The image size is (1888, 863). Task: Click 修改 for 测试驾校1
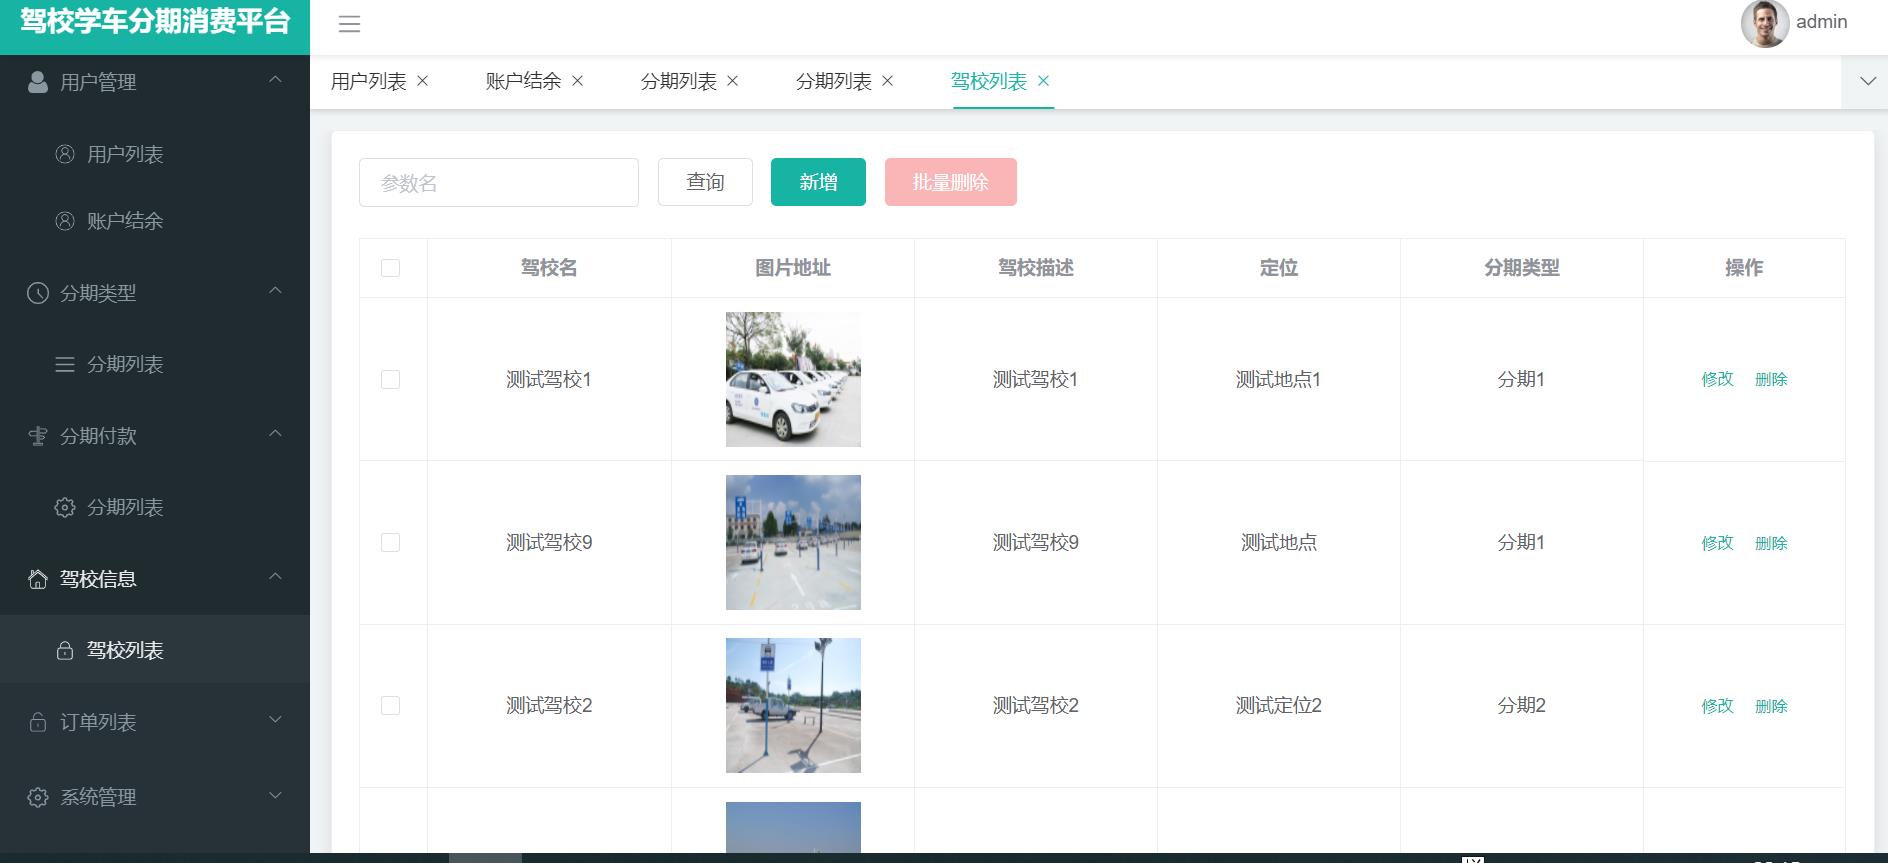click(1717, 379)
